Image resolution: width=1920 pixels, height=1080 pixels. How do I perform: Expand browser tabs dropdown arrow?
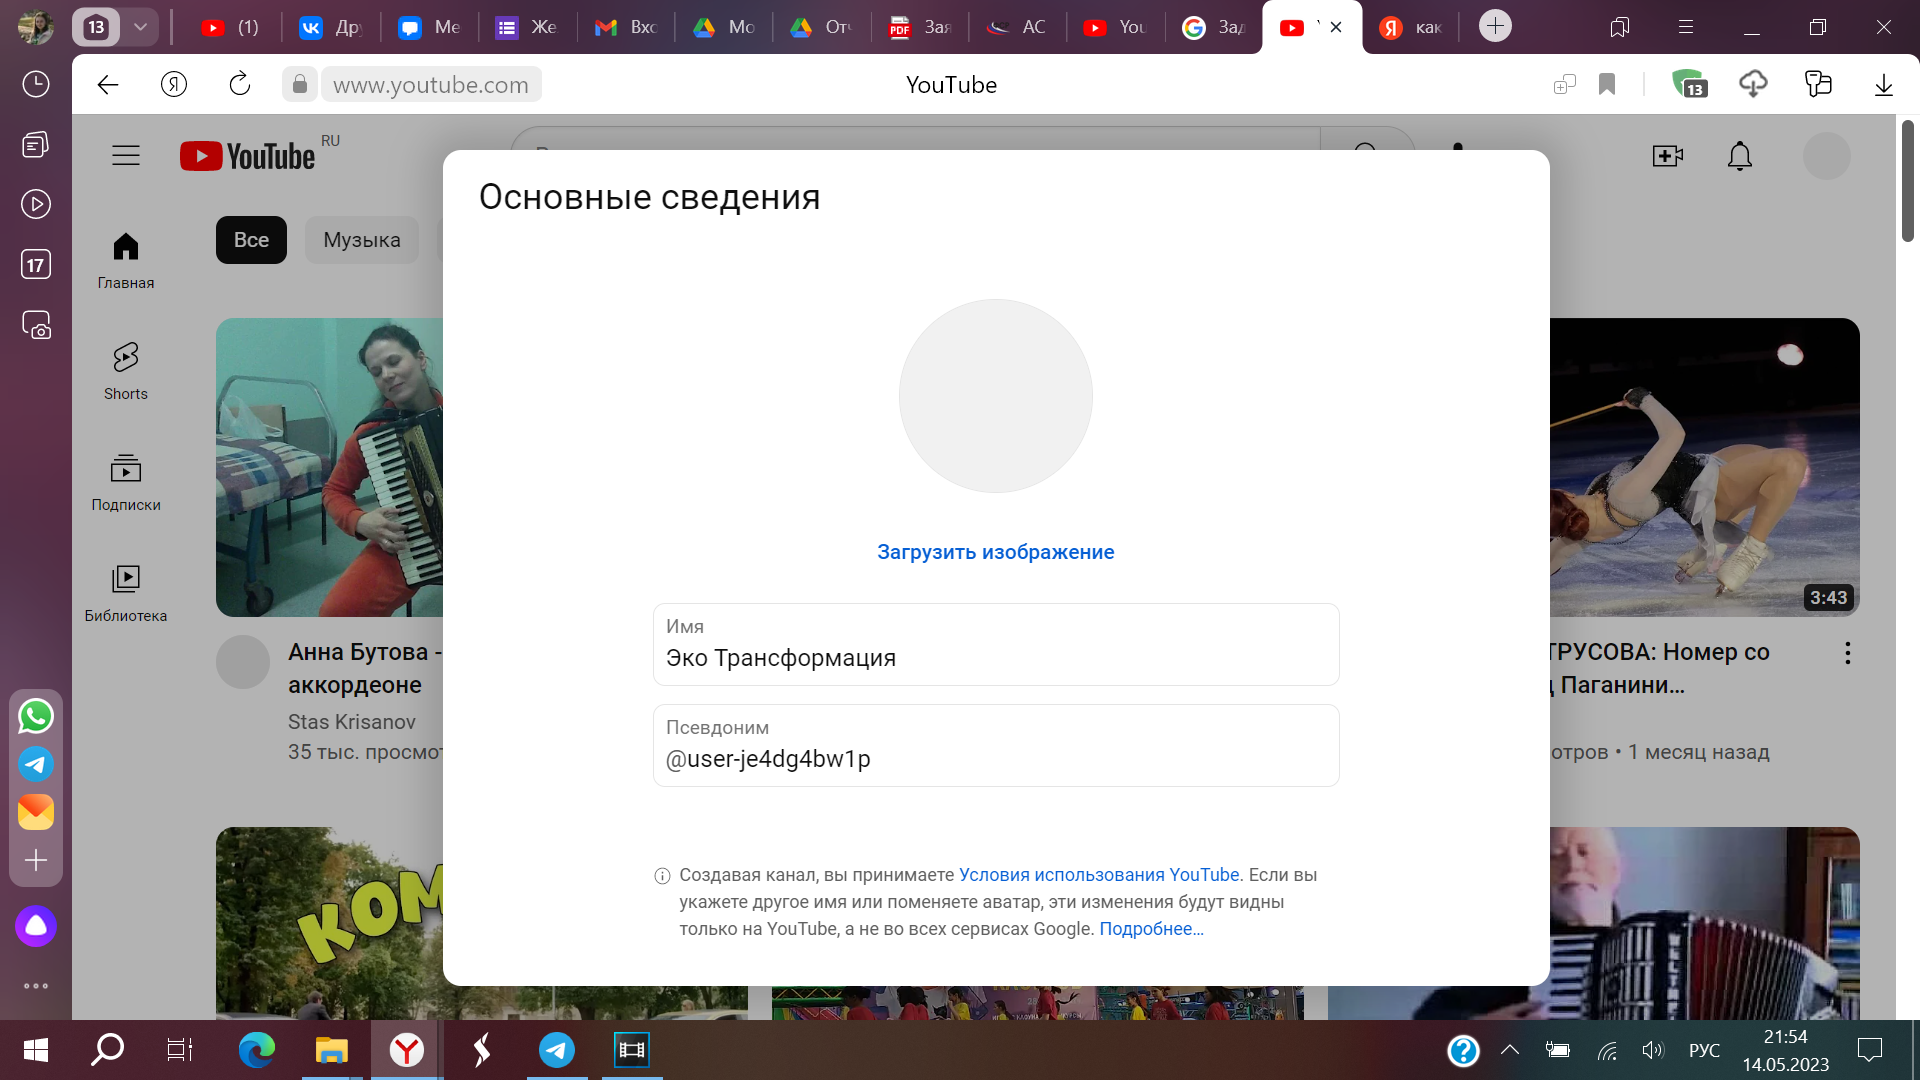tap(140, 26)
